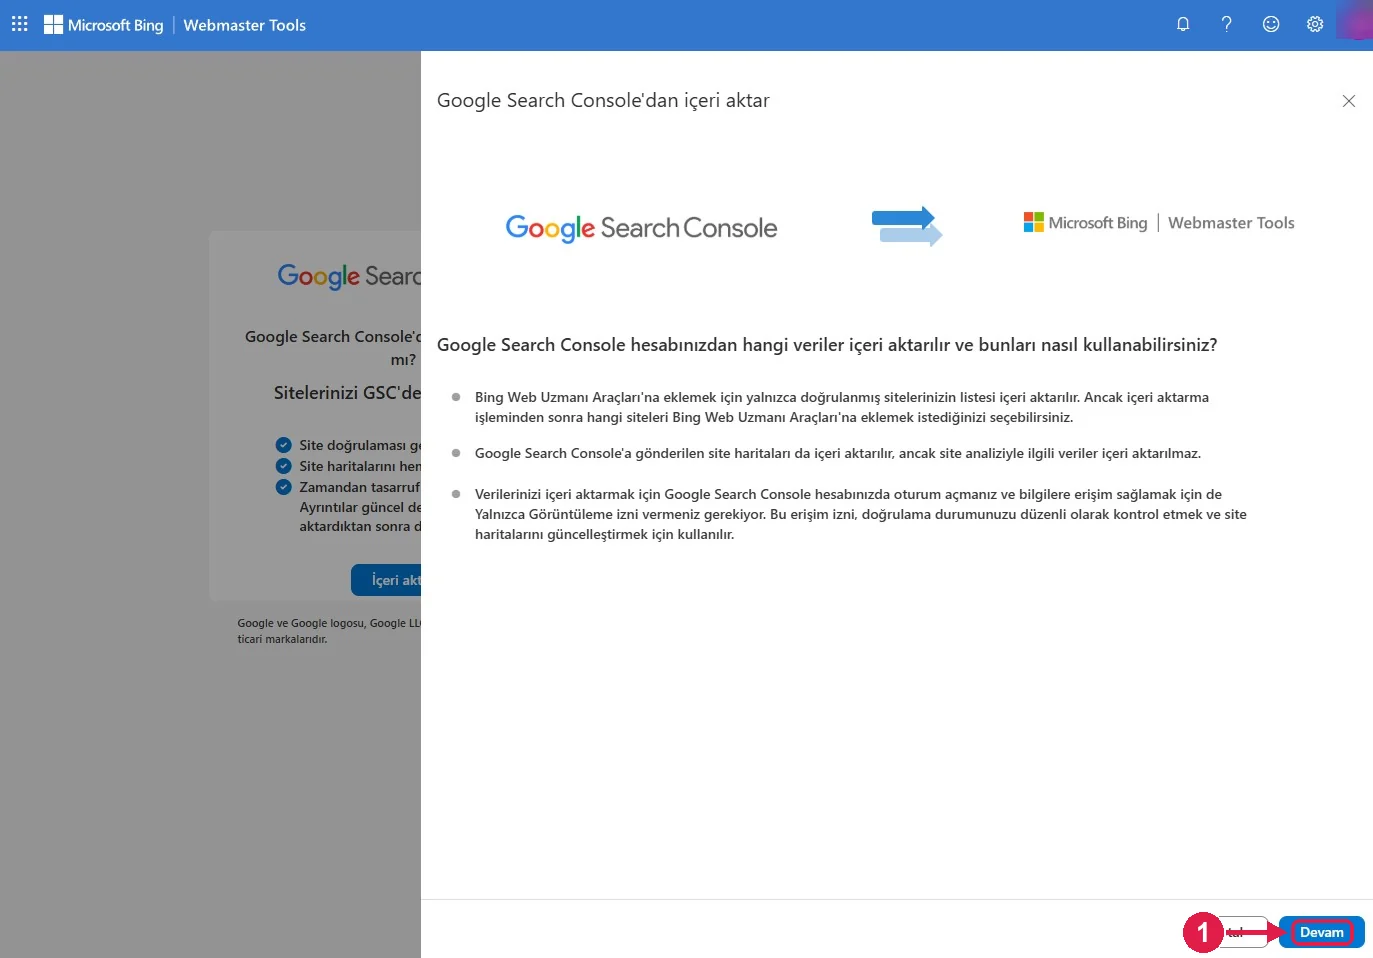Image resolution: width=1373 pixels, height=958 pixels.
Task: Click the panel title 'Google Search Console'dan içeri aktar'
Action: click(x=603, y=100)
